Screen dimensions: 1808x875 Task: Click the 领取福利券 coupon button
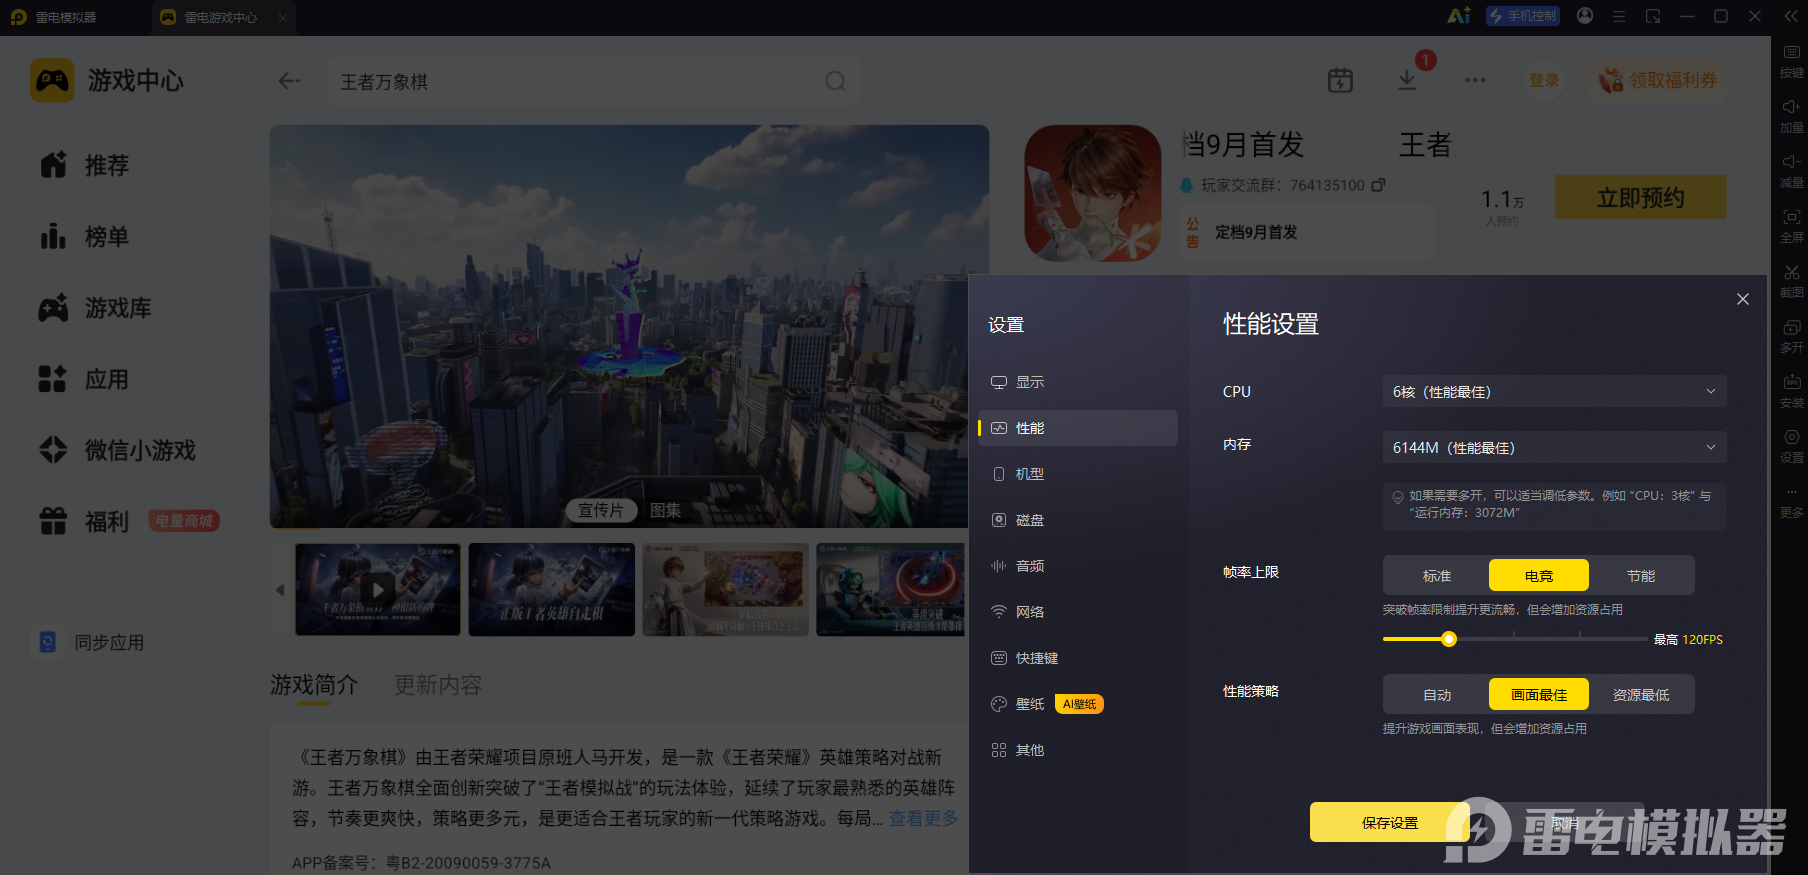coord(1657,80)
